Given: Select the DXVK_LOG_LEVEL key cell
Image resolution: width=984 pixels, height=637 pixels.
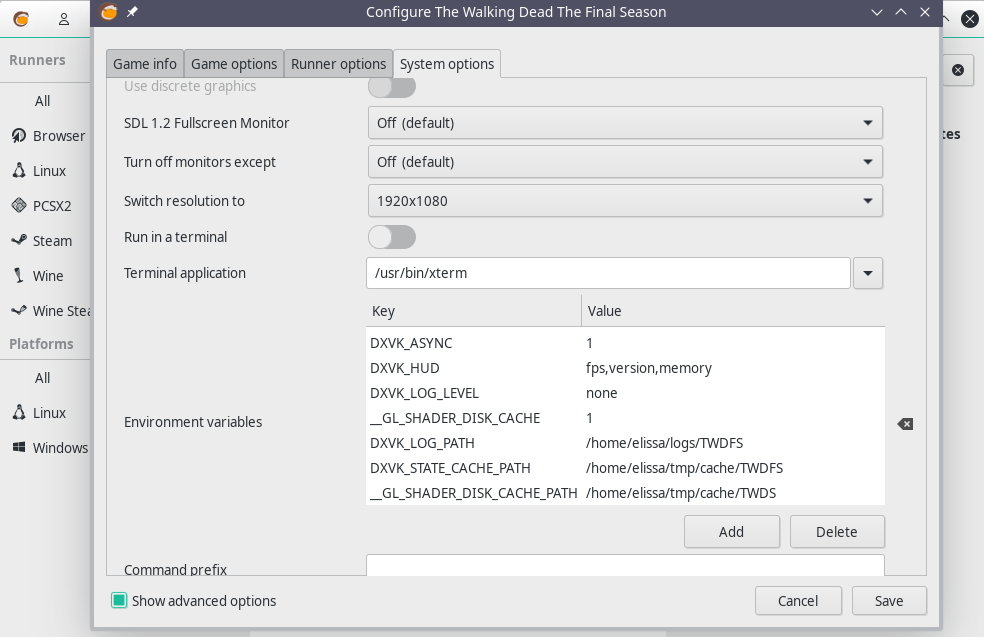Looking at the screenshot, I should coord(424,393).
